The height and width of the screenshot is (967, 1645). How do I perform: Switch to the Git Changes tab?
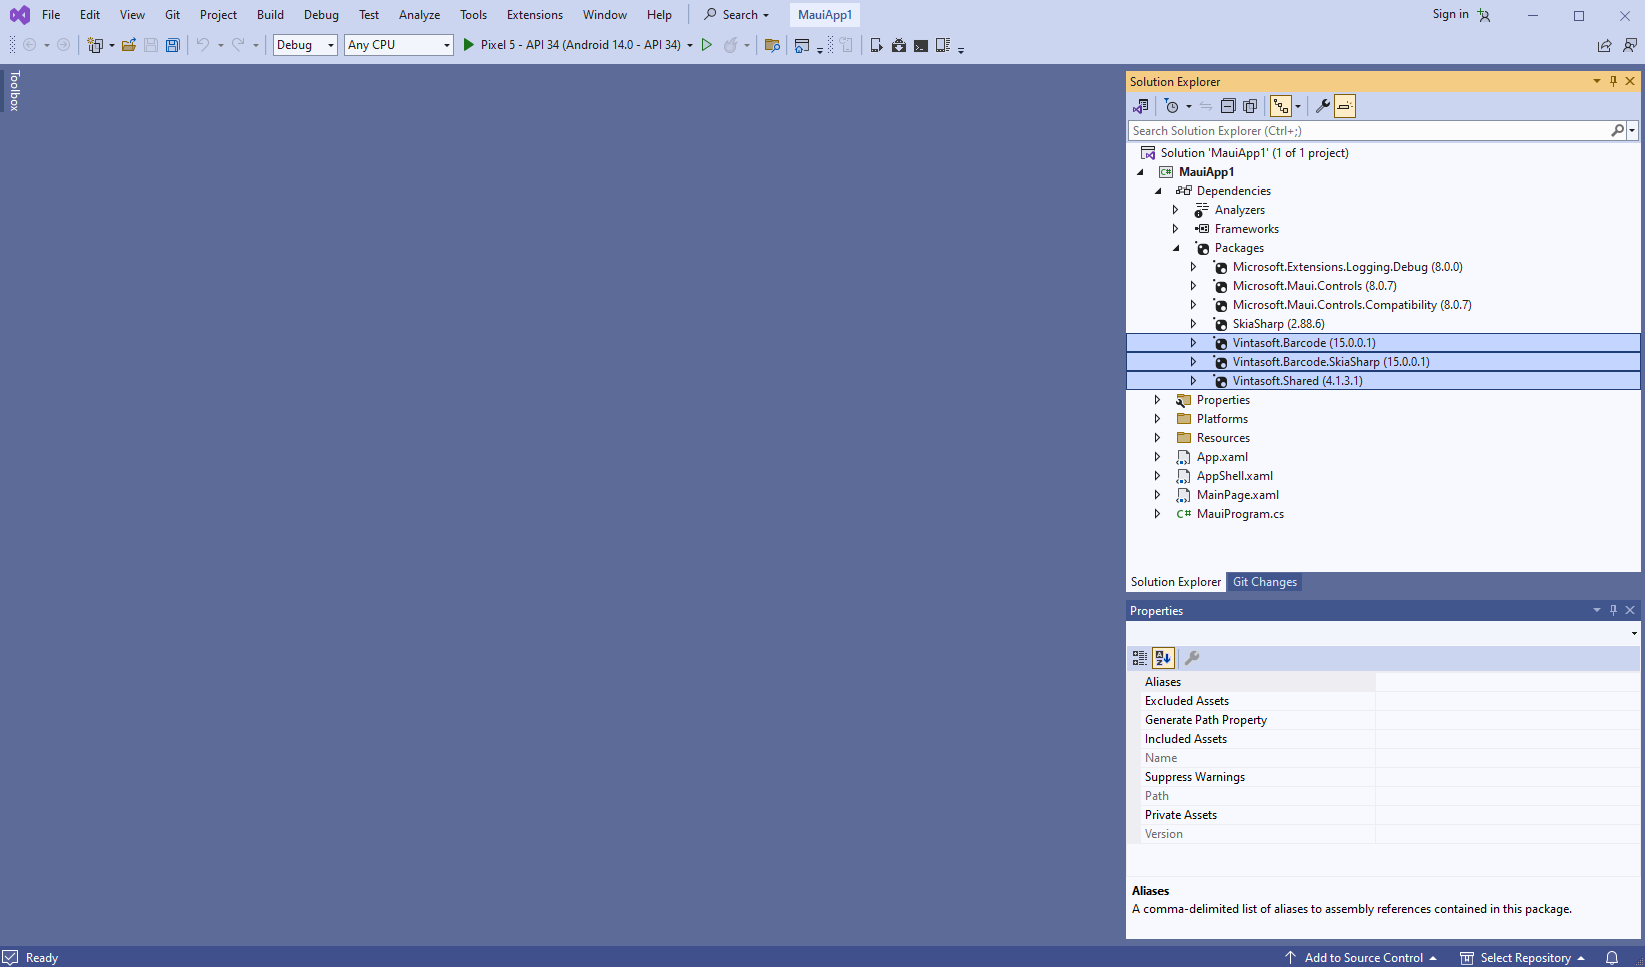tap(1264, 582)
